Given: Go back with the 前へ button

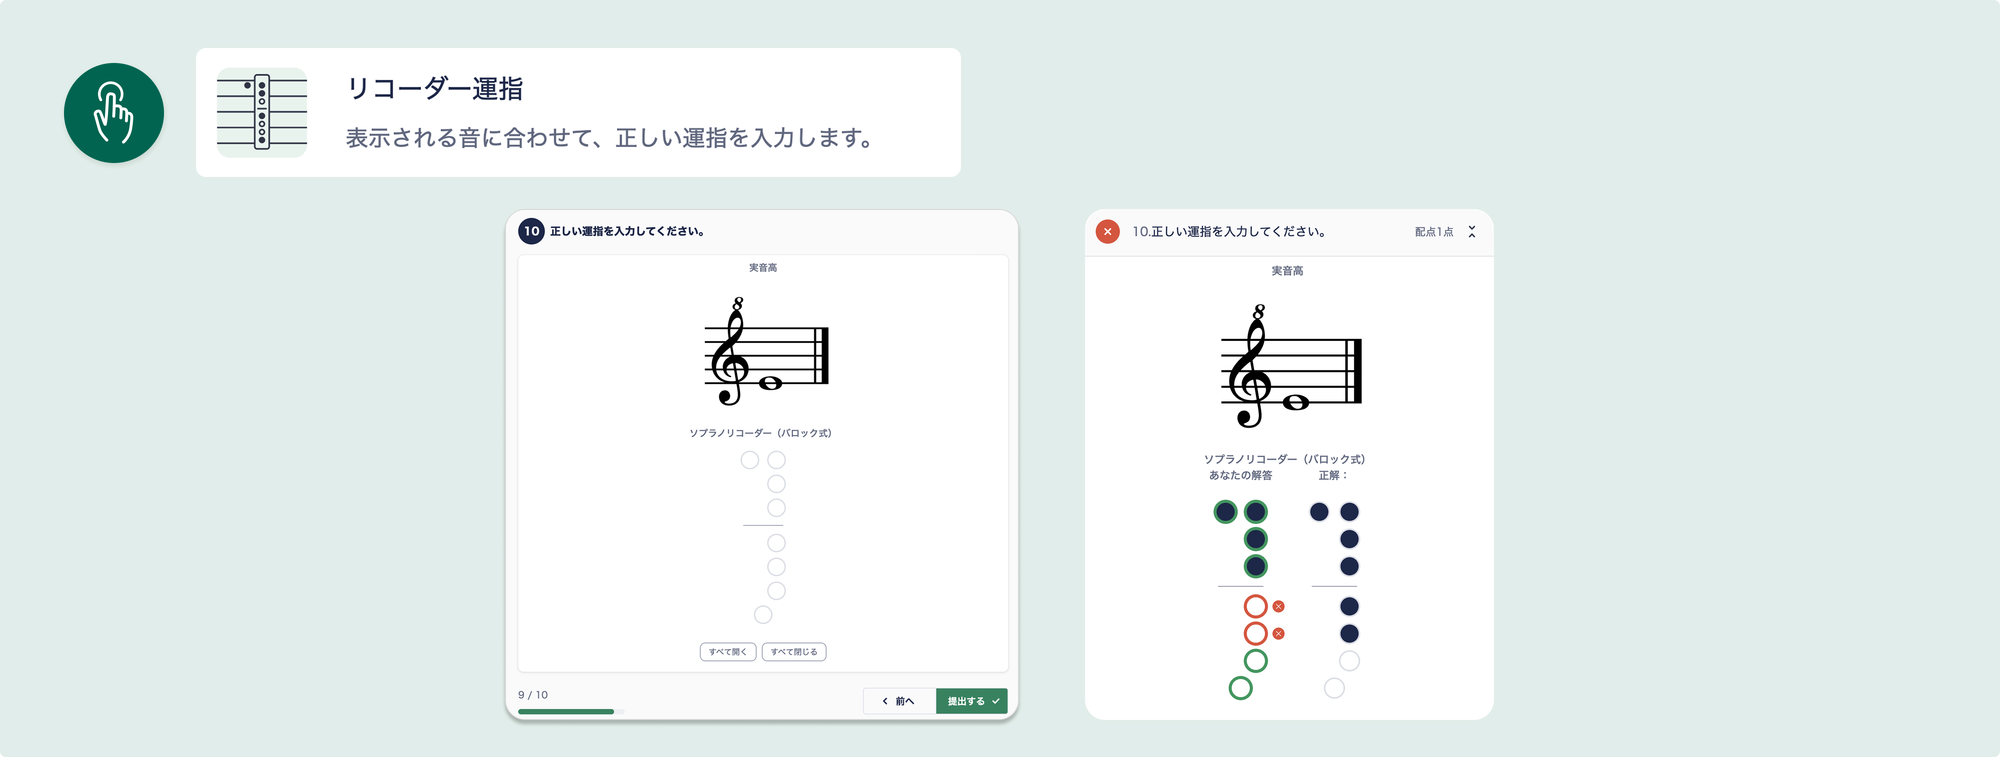Looking at the screenshot, I should point(899,701).
